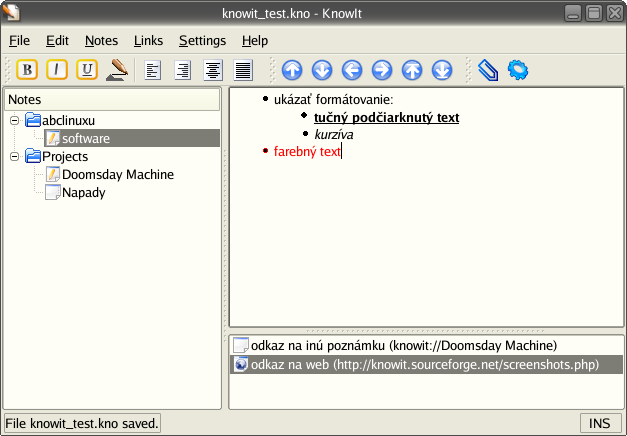The image size is (627, 436).
Task: Add a link using the paperclip icon
Action: [488, 70]
